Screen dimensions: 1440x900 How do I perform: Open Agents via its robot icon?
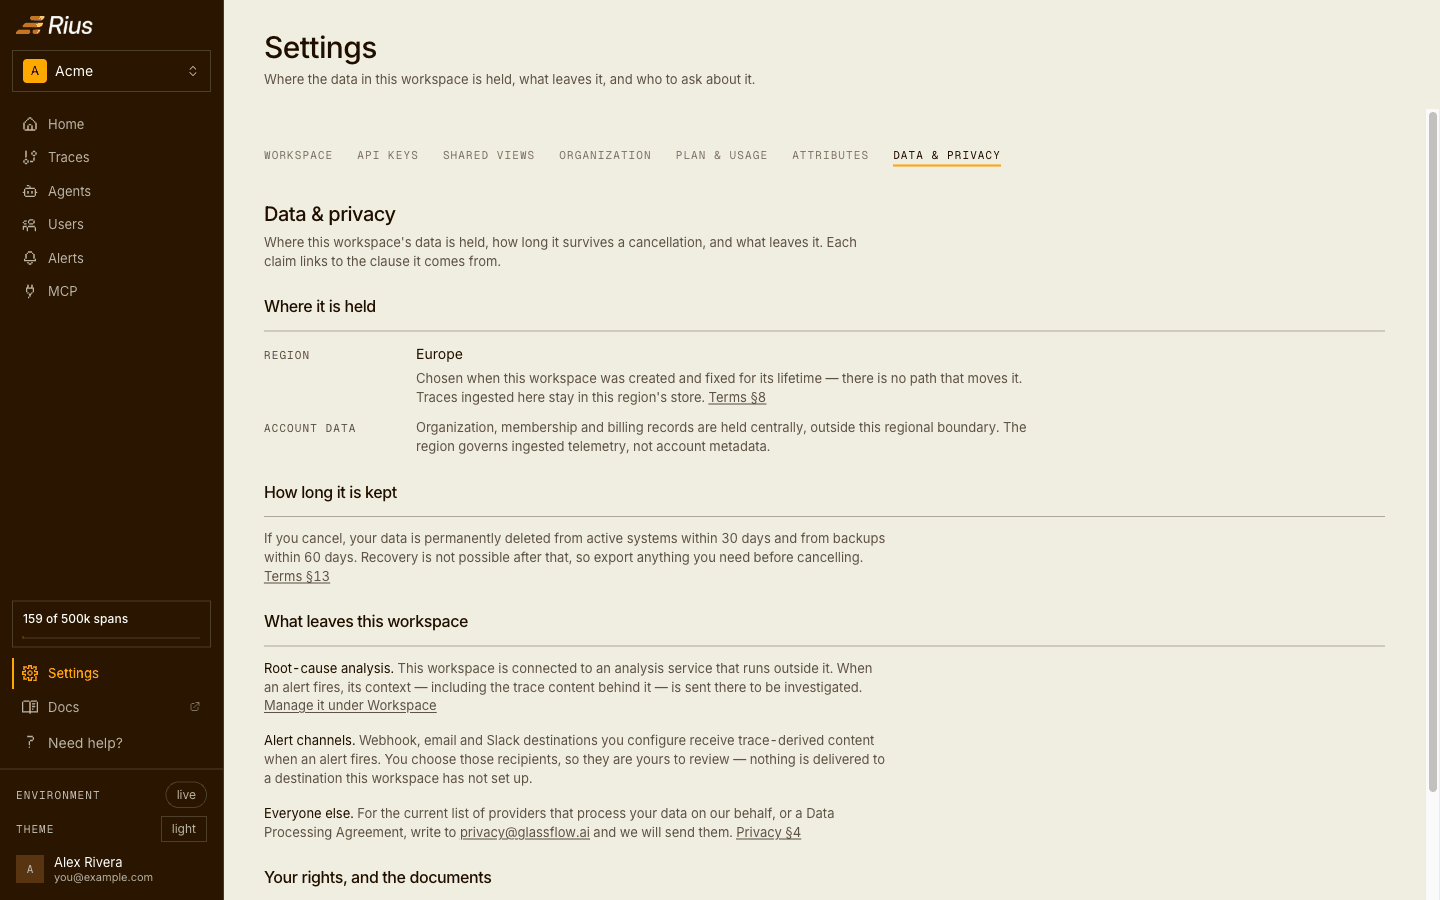click(x=30, y=191)
